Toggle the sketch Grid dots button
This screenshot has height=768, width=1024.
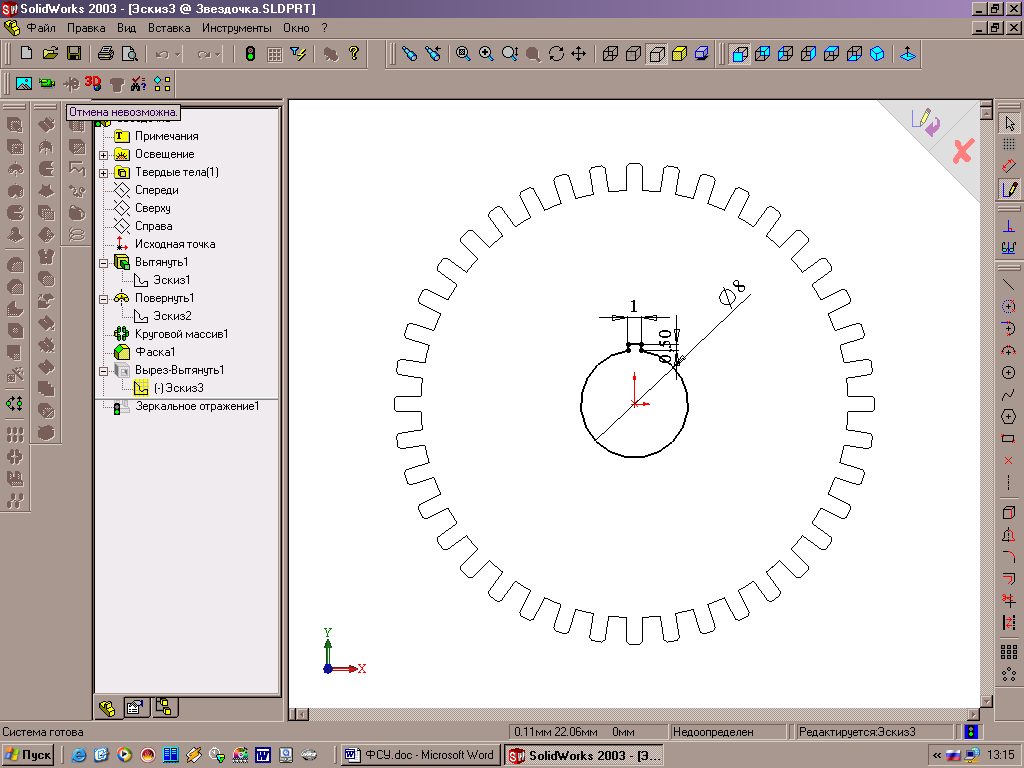[x=1009, y=144]
